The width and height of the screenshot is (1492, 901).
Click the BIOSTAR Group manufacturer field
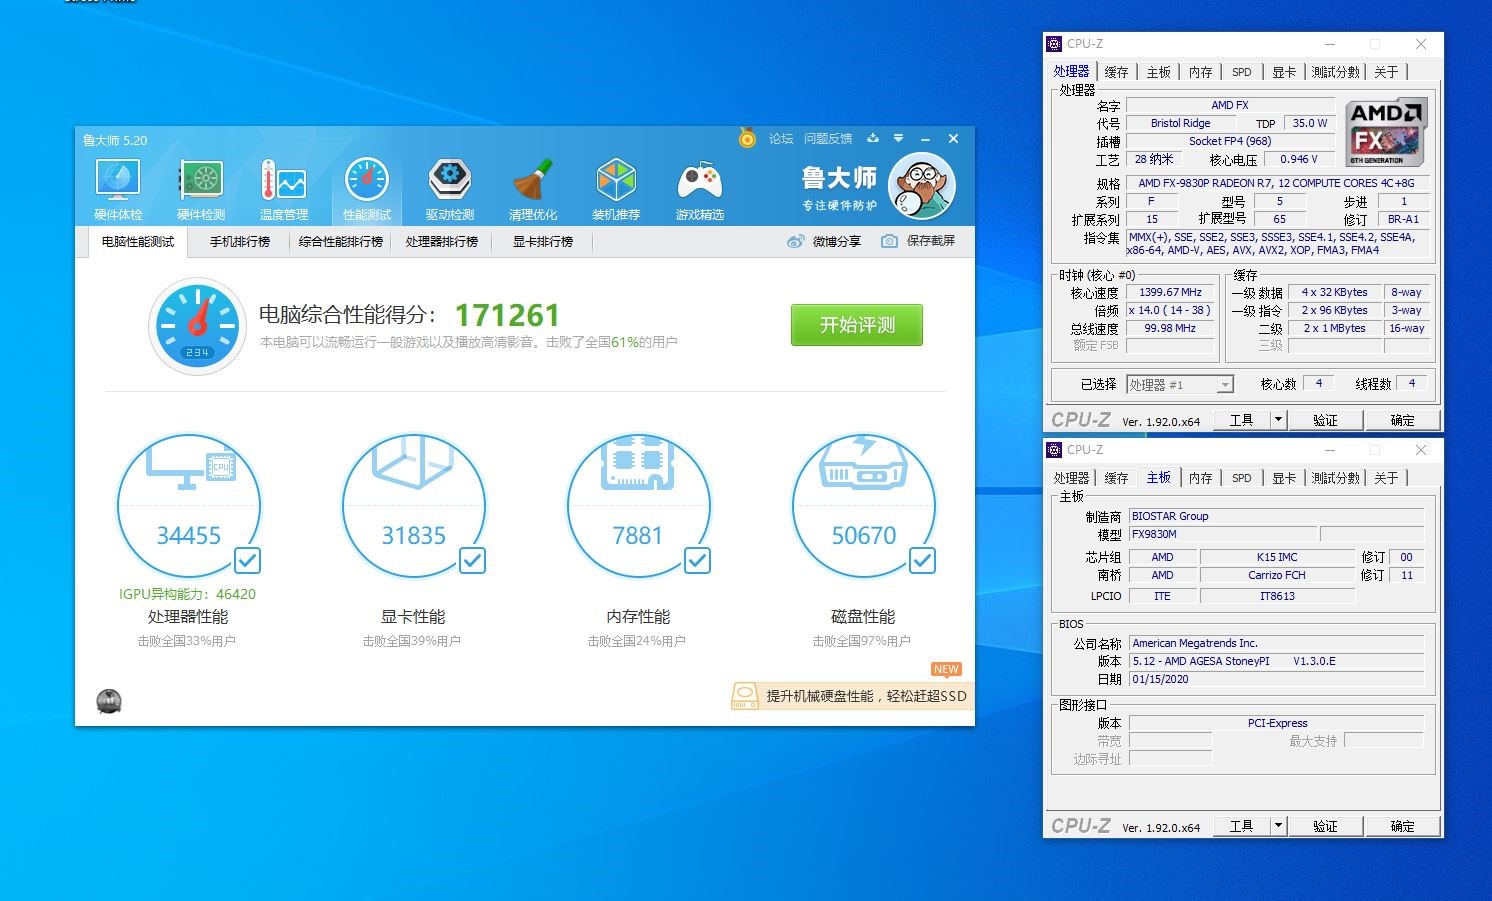click(1276, 516)
